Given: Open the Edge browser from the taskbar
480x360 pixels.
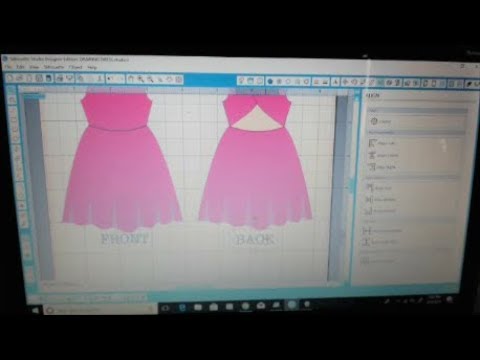Looking at the screenshot, I should [x=182, y=307].
